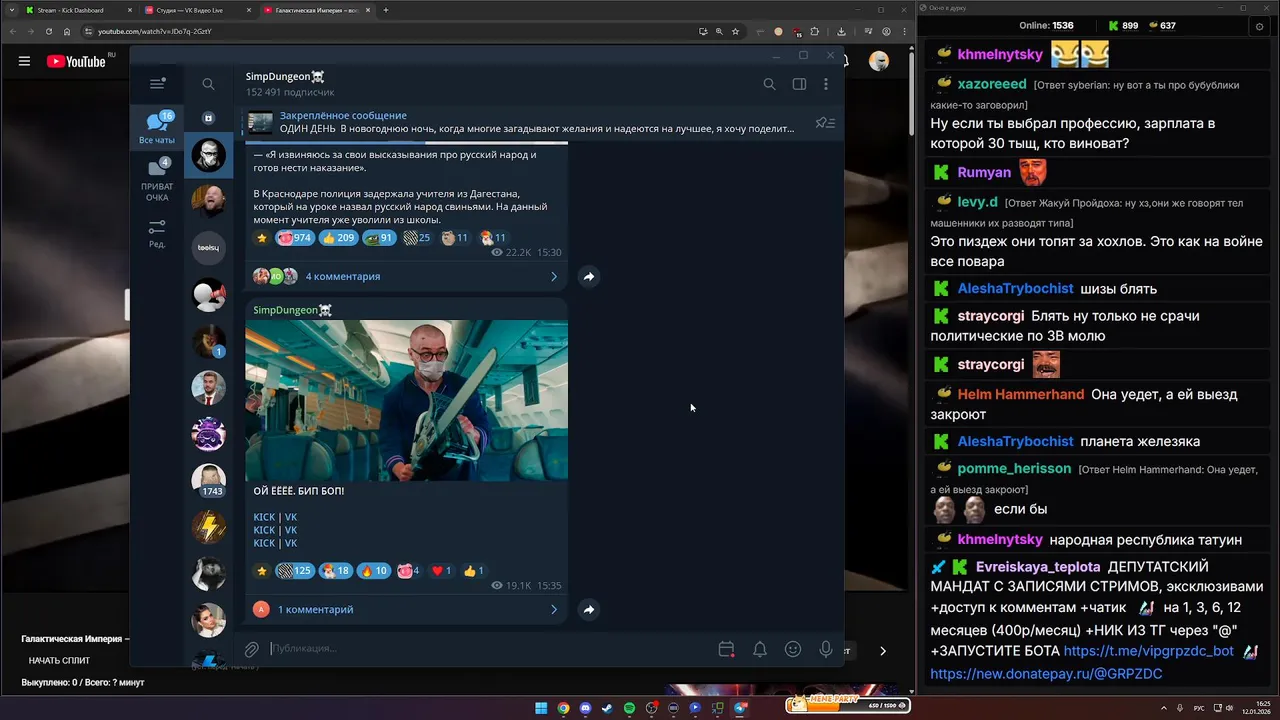Record a voice message with the microphone
This screenshot has width=1280, height=720.
point(826,649)
